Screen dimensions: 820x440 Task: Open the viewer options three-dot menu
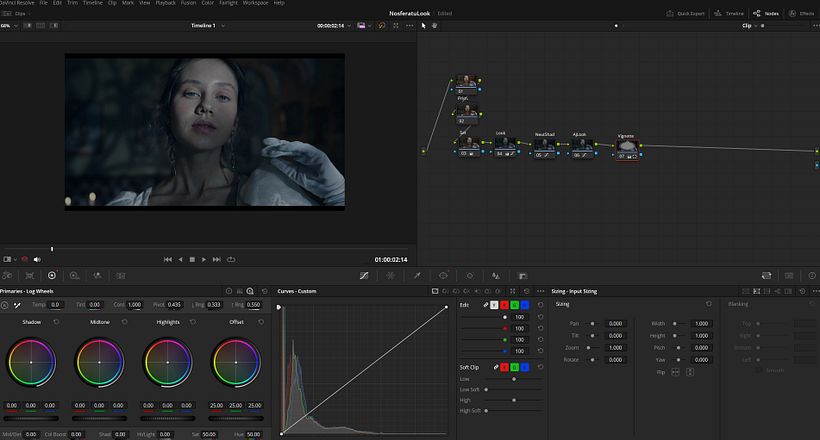point(409,25)
